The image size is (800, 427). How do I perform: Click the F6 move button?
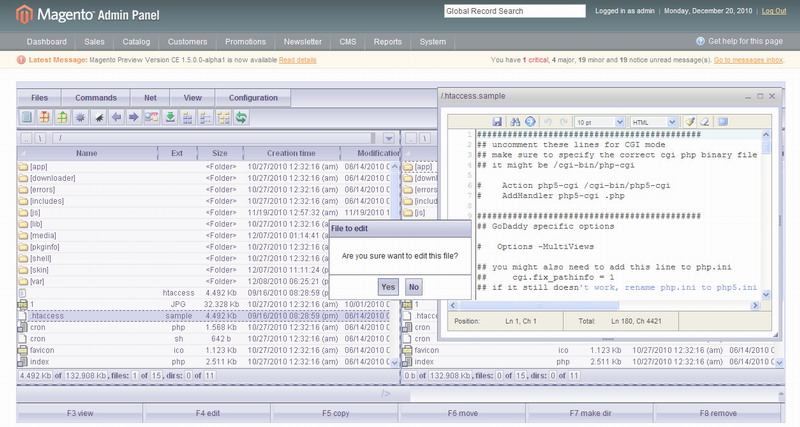[x=463, y=413]
